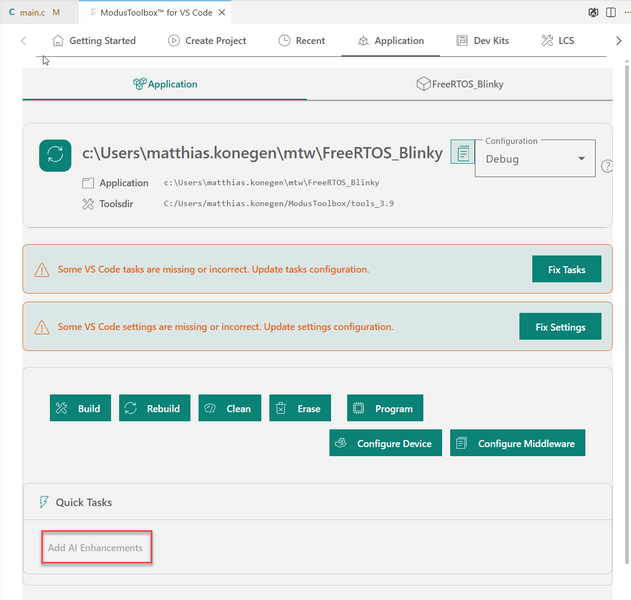Open the Create Project tab
631x600 pixels.
pos(207,41)
